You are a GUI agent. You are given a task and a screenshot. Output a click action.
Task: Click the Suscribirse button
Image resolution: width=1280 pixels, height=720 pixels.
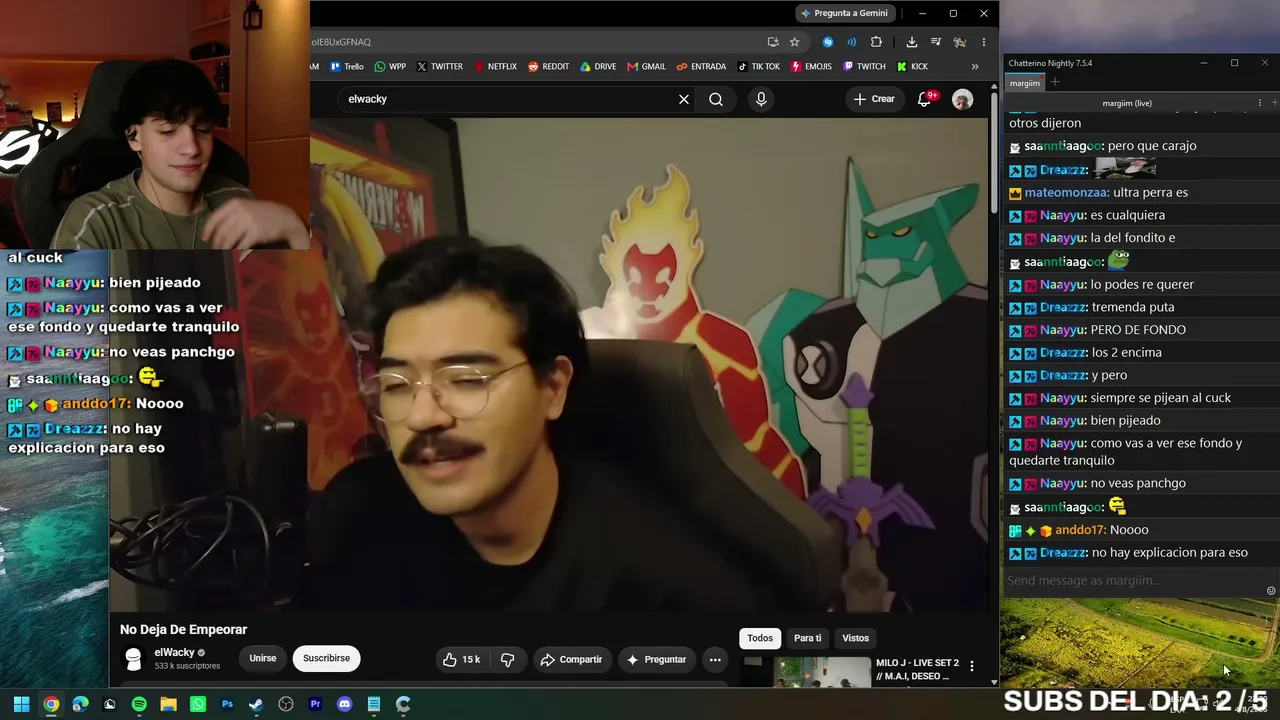pyautogui.click(x=326, y=658)
